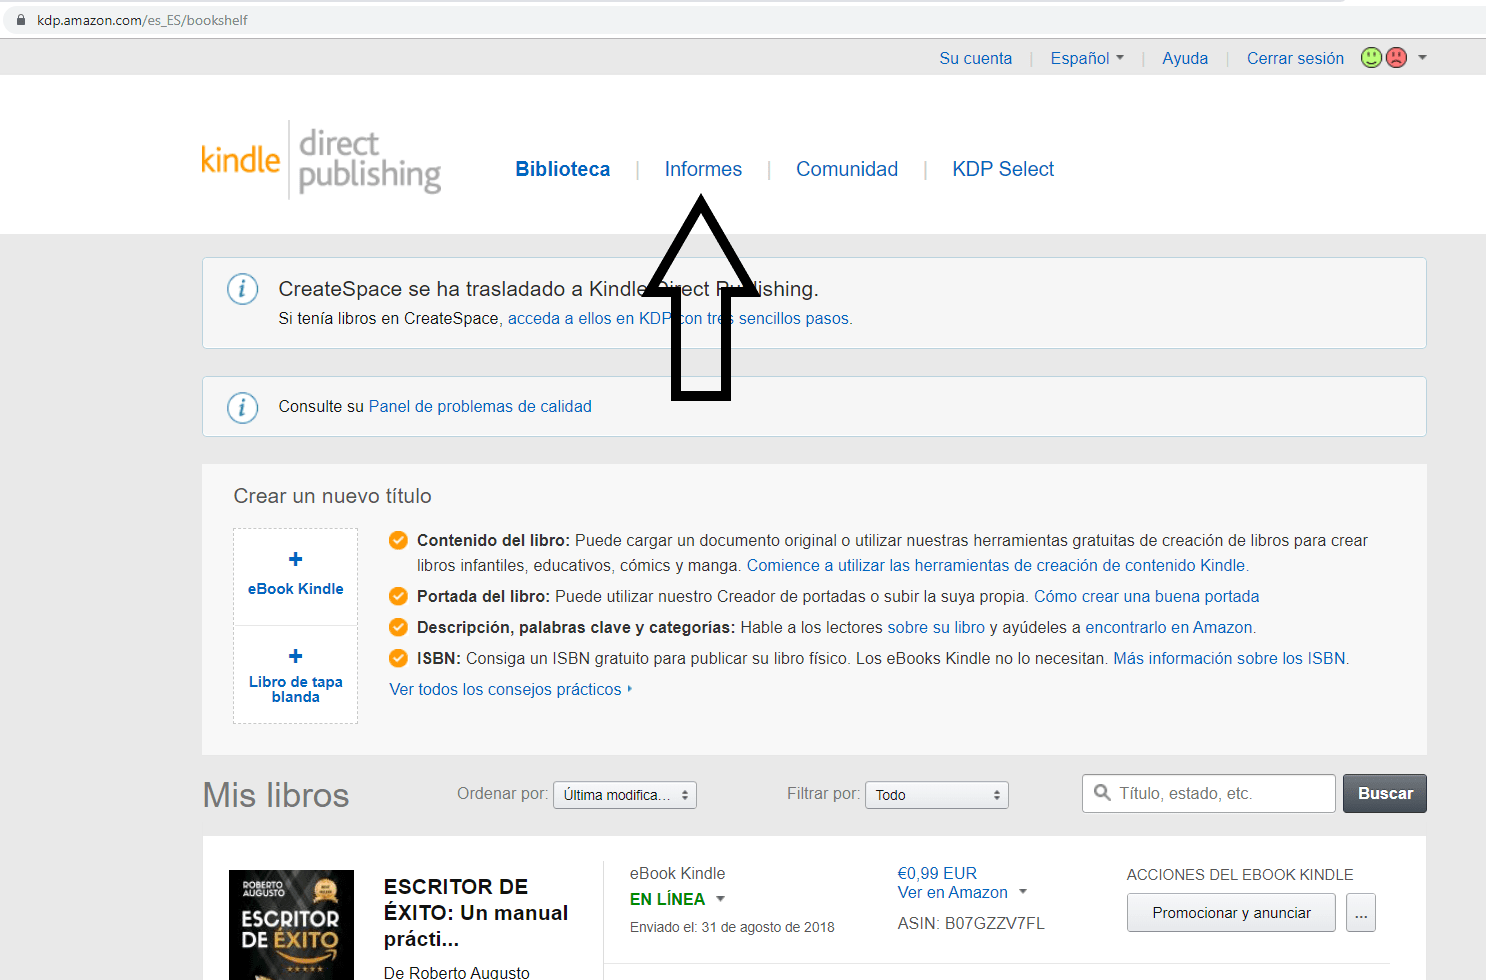
Task: Click the plus icon above eBook Kindle
Action: [295, 559]
